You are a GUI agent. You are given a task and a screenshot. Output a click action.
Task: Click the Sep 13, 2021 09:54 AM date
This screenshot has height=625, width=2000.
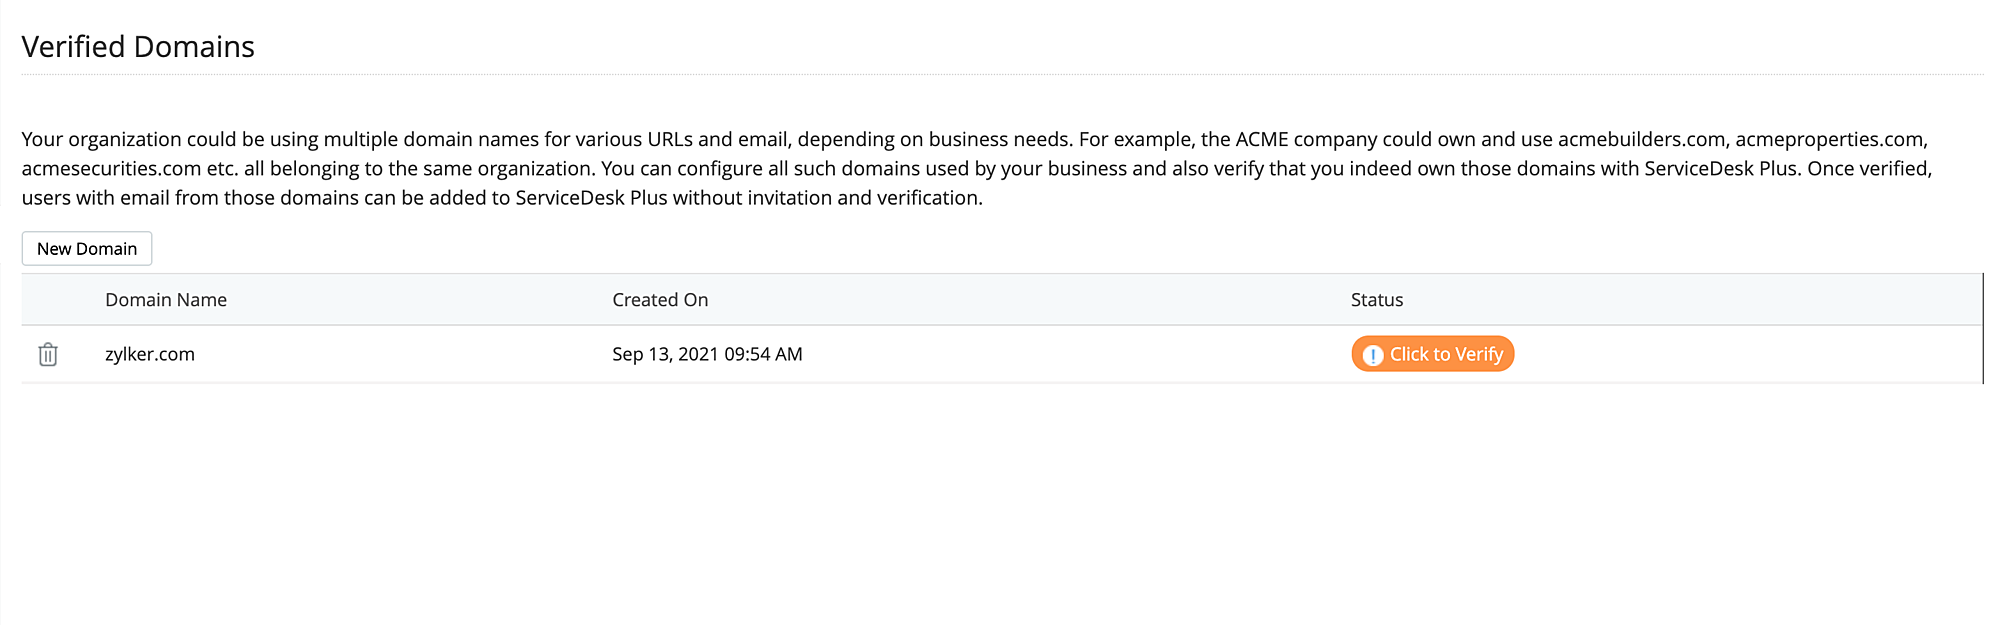coord(707,354)
